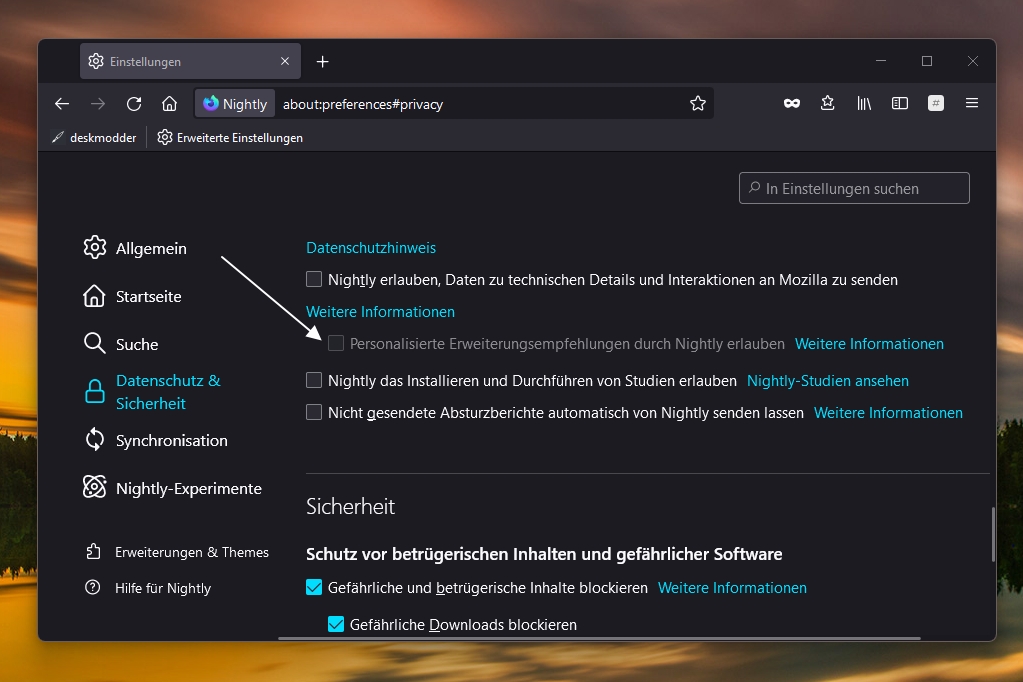Focus the 'In Einstellungen suchen' search field
This screenshot has height=682, width=1023.
pyautogui.click(x=854, y=189)
